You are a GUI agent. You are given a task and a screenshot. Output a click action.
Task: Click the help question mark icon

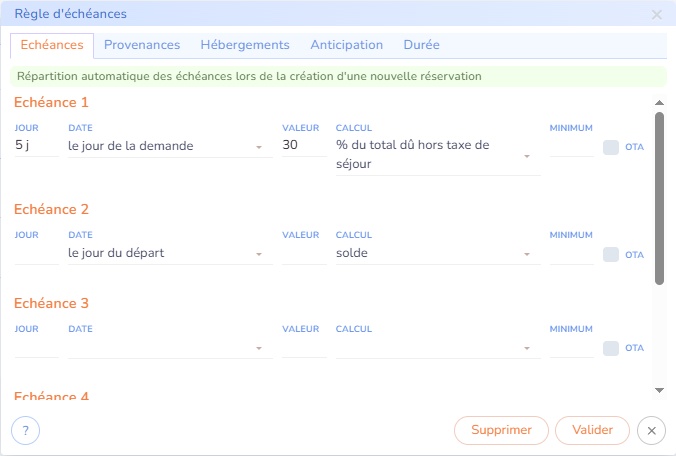coord(25,430)
